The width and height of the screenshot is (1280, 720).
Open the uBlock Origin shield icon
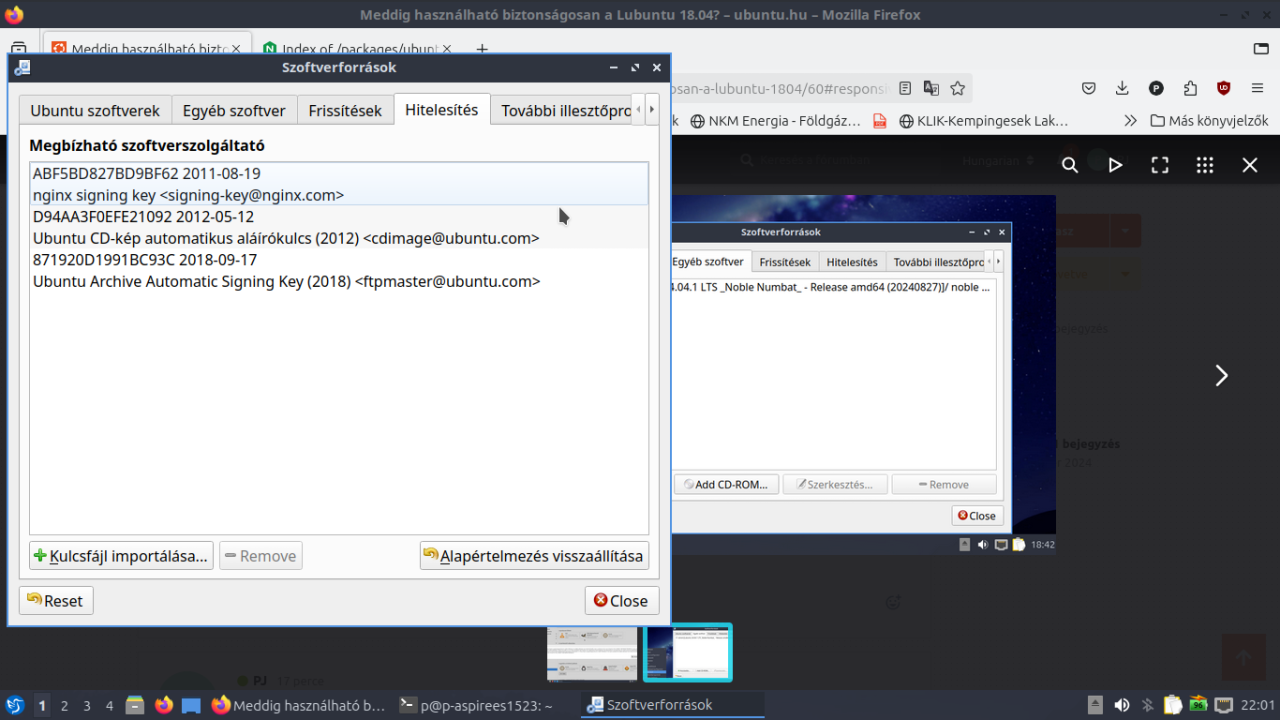click(1223, 88)
